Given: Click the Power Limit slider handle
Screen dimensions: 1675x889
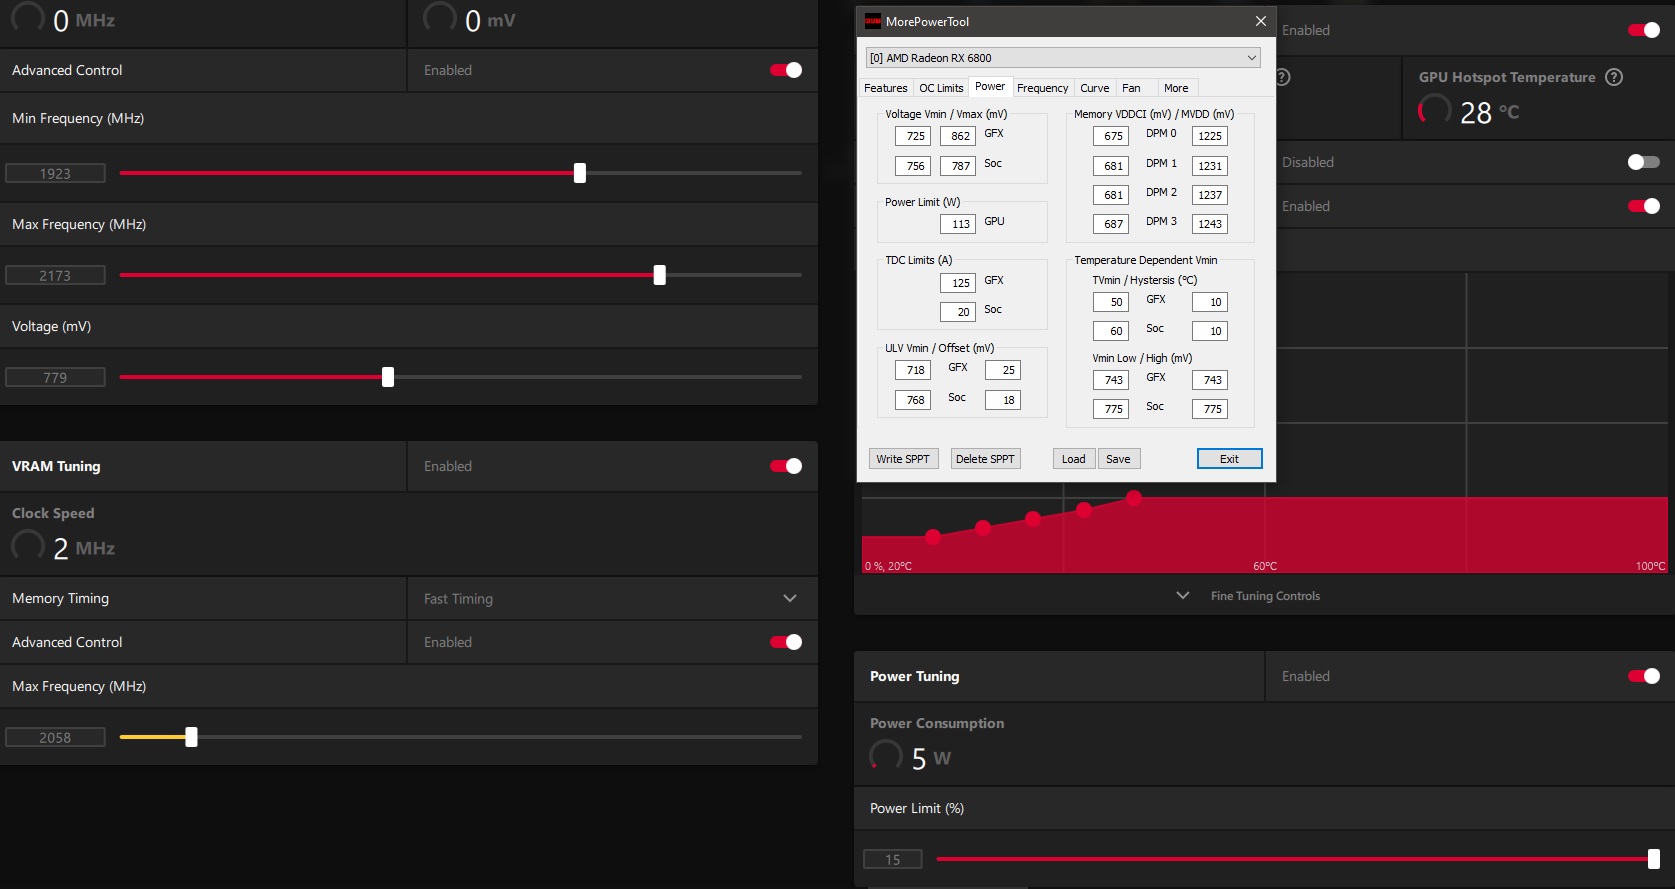Looking at the screenshot, I should point(1654,859).
